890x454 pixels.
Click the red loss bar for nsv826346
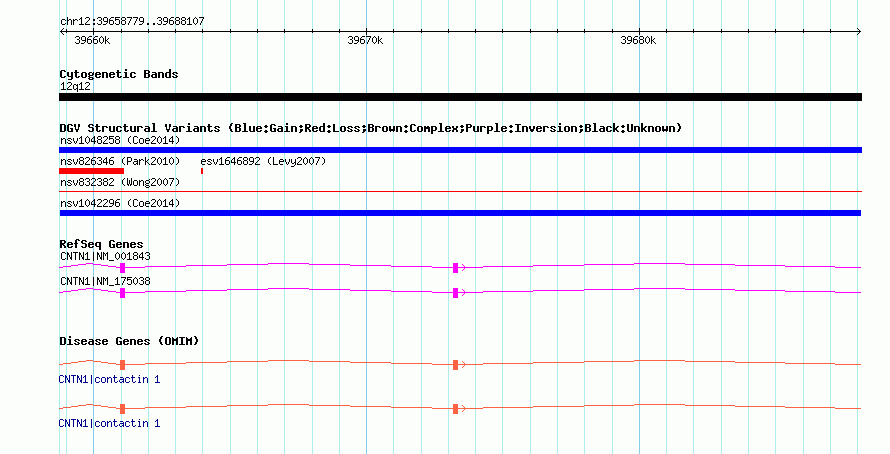click(91, 171)
